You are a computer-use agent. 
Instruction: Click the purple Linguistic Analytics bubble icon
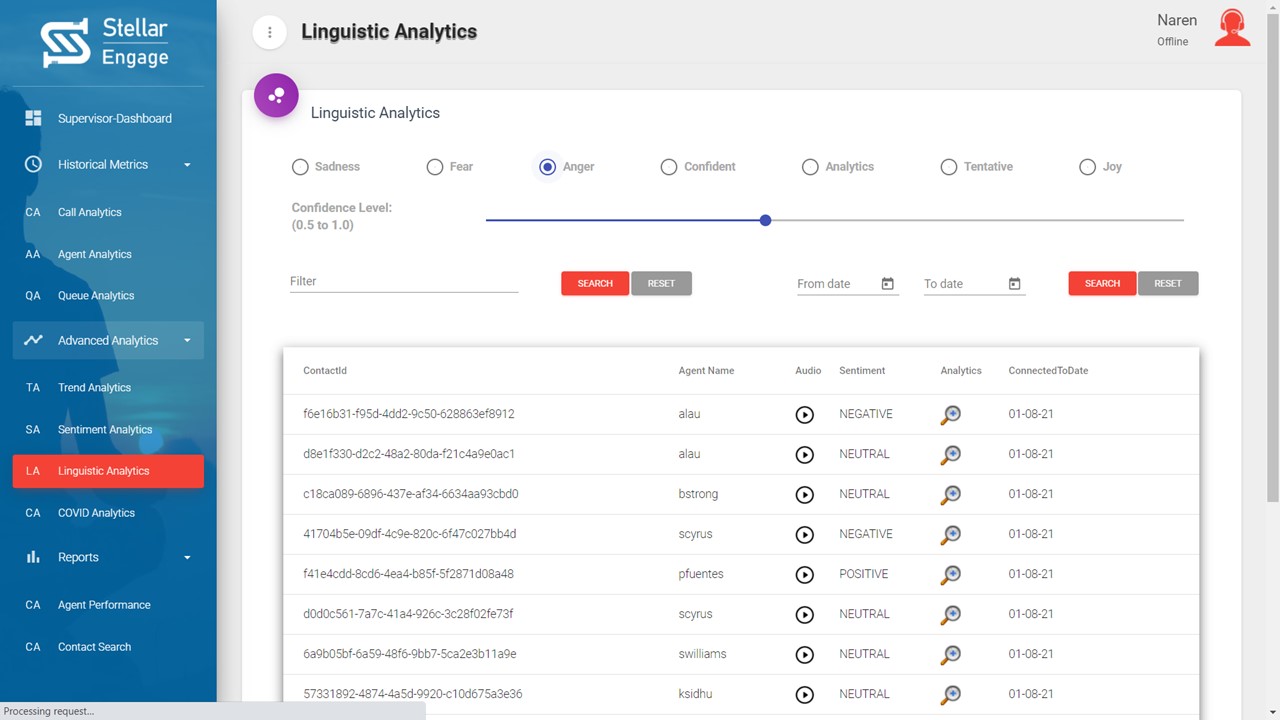276,96
